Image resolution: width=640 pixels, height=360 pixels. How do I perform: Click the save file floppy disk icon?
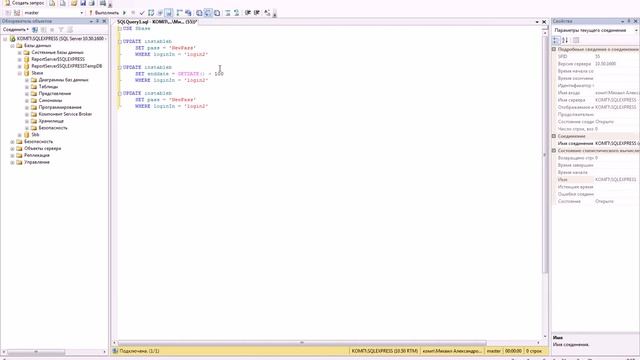pyautogui.click(x=83, y=3)
